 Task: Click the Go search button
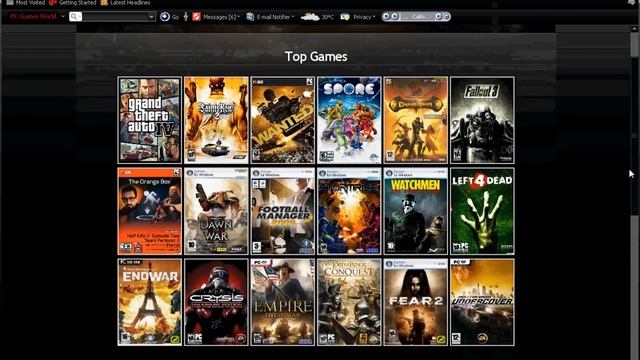(x=169, y=17)
